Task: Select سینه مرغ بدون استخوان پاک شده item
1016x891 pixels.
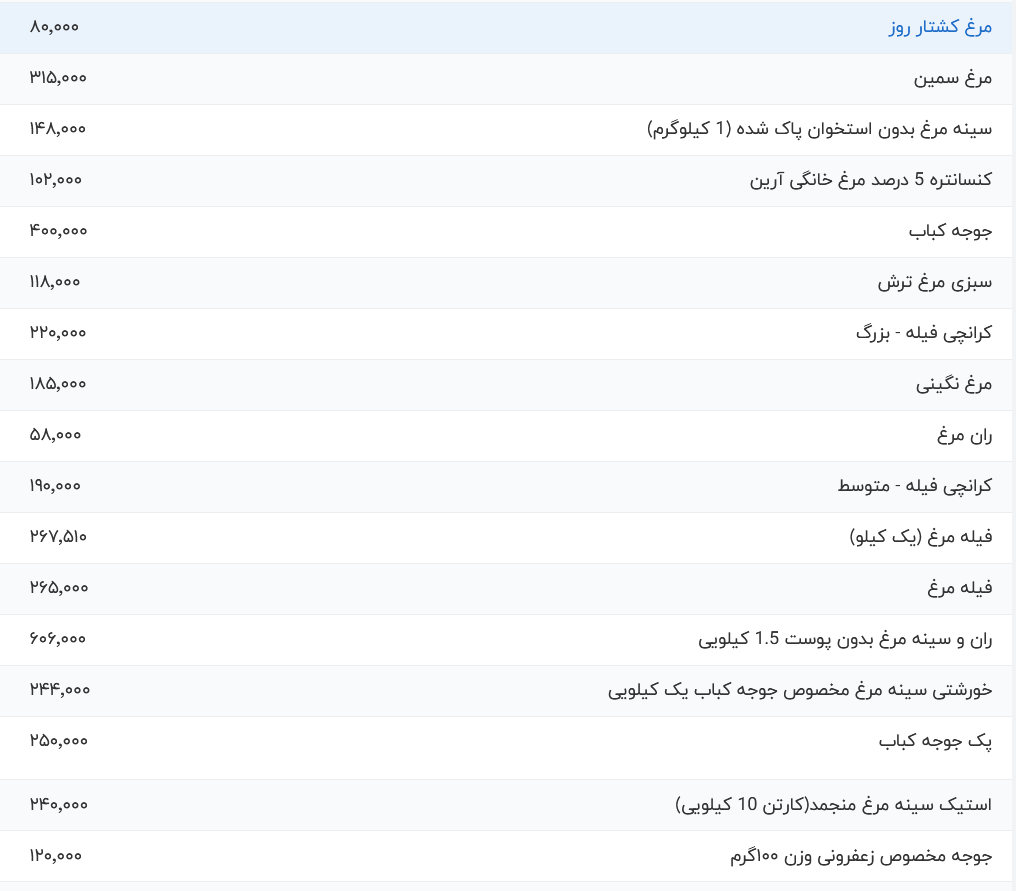Action: 819,129
